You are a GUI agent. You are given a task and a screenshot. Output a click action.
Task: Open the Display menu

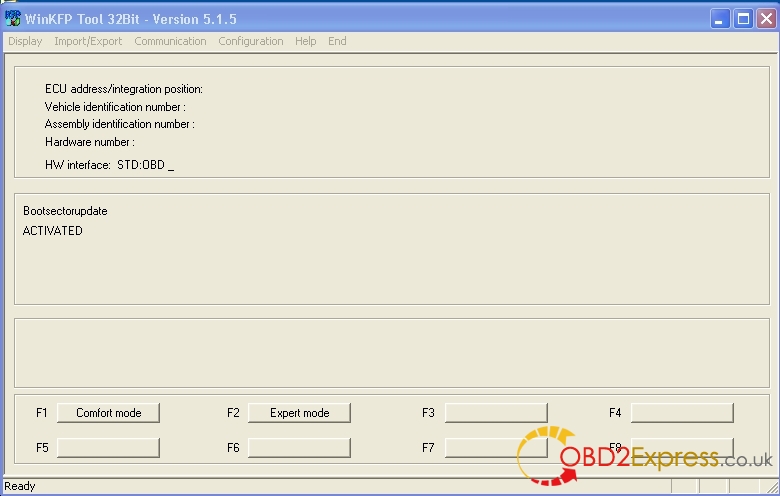click(25, 41)
